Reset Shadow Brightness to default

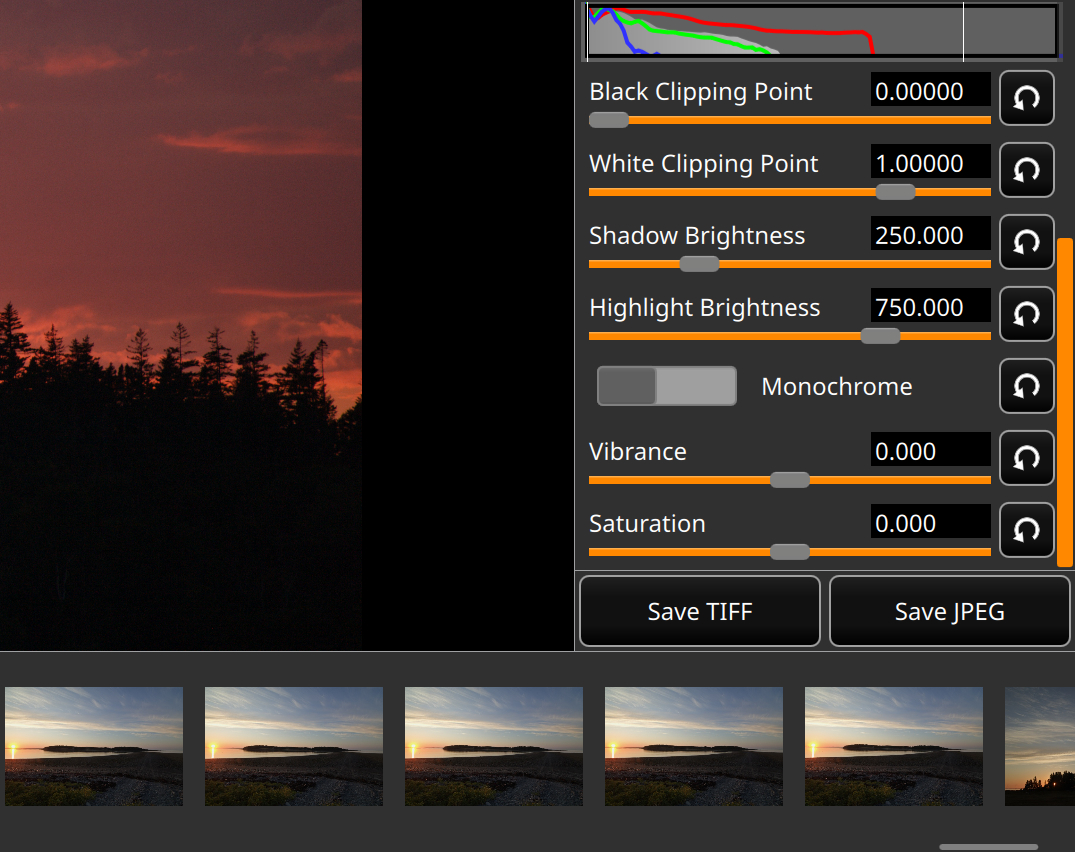[1026, 242]
